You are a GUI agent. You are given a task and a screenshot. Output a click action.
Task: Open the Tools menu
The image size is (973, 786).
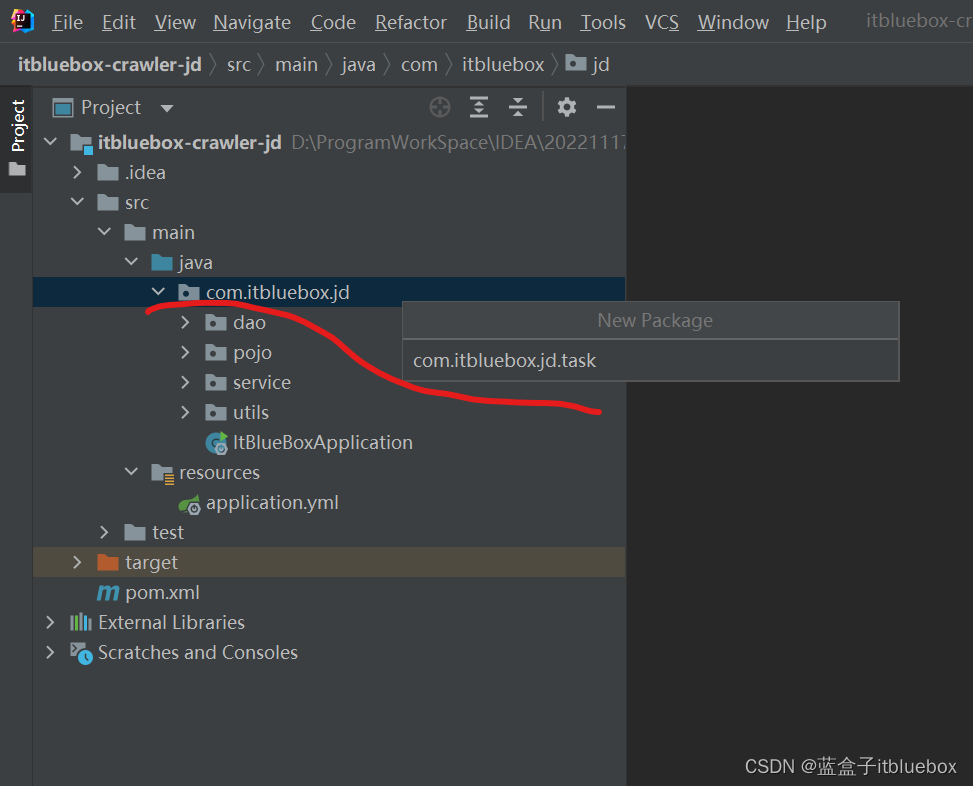click(603, 22)
